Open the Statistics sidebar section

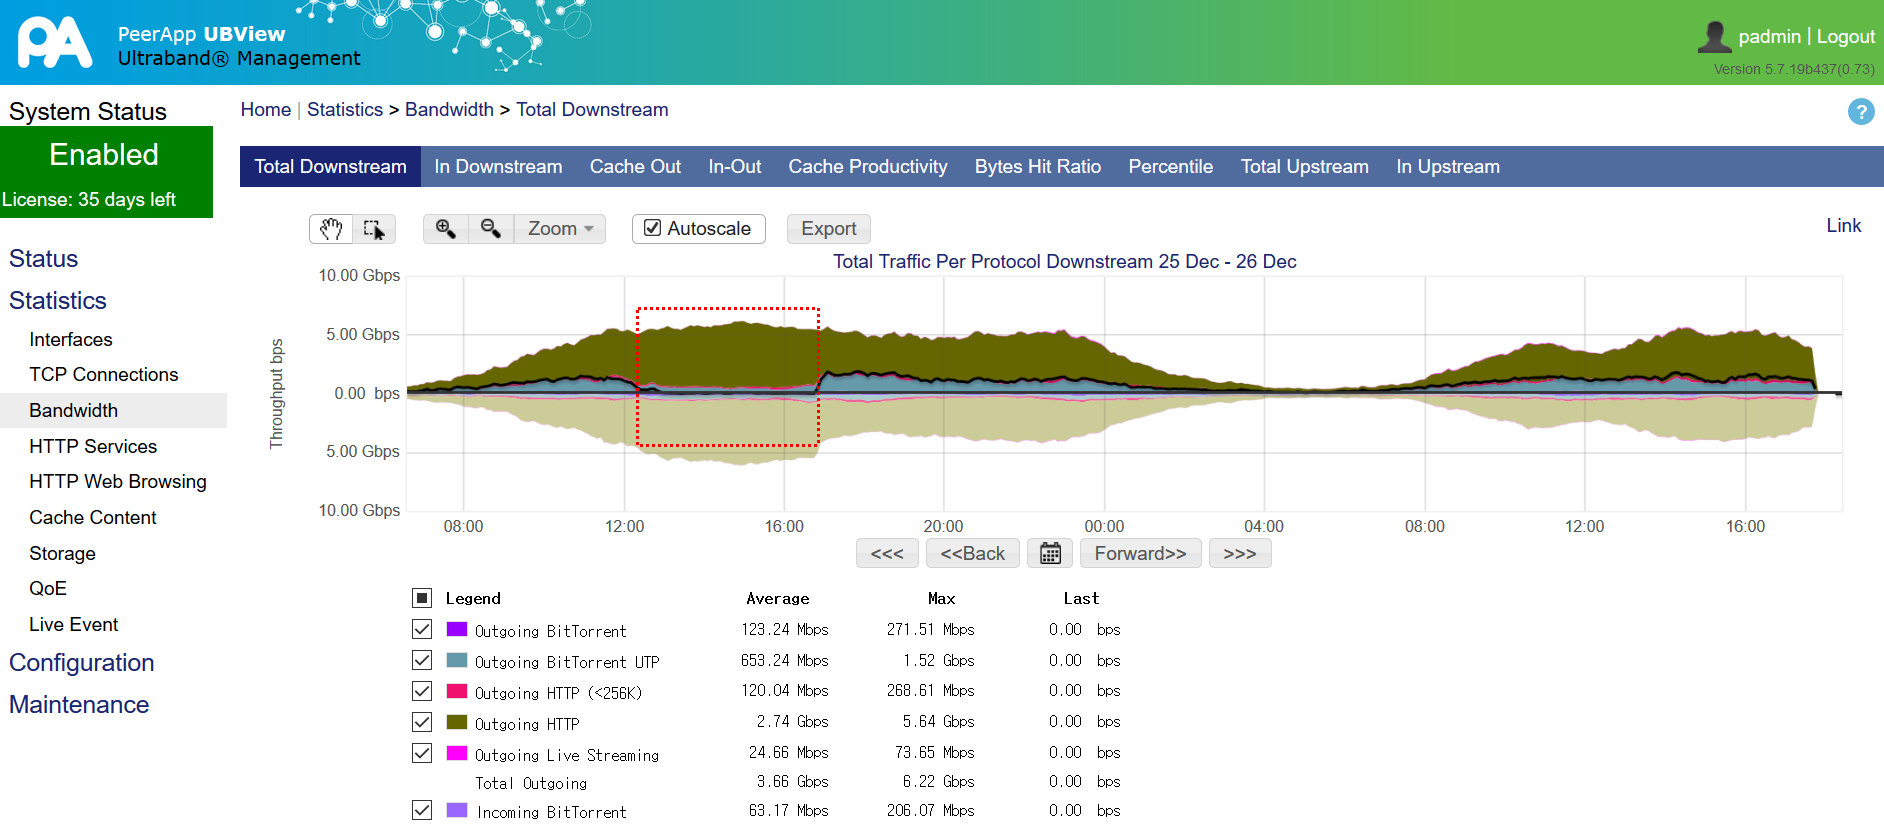click(58, 301)
